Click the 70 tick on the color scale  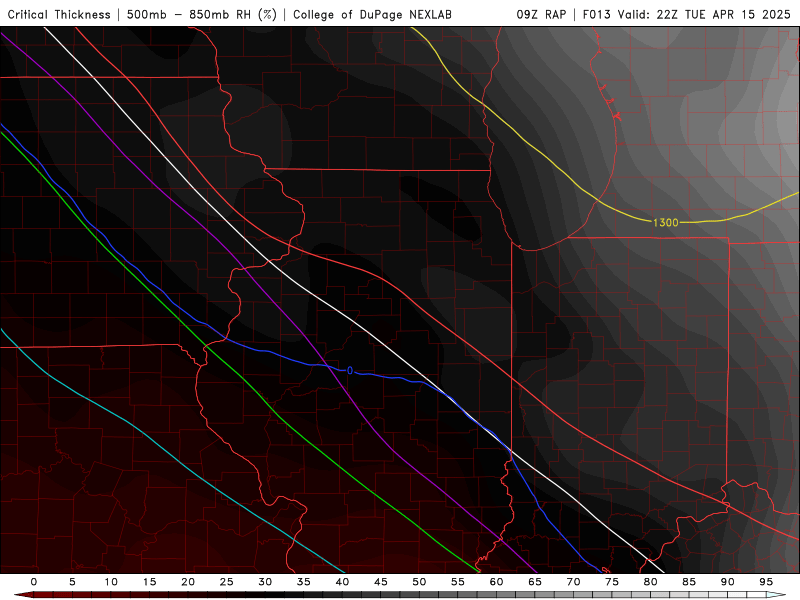pos(573,582)
